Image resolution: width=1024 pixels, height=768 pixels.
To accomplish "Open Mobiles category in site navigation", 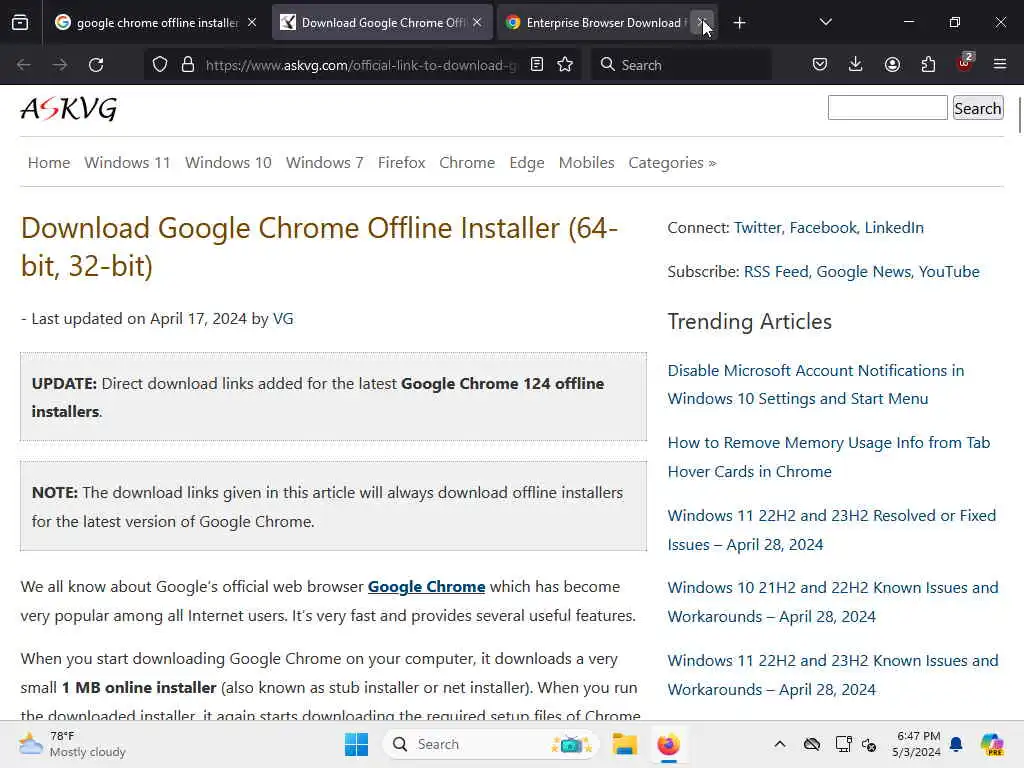I will (586, 163).
